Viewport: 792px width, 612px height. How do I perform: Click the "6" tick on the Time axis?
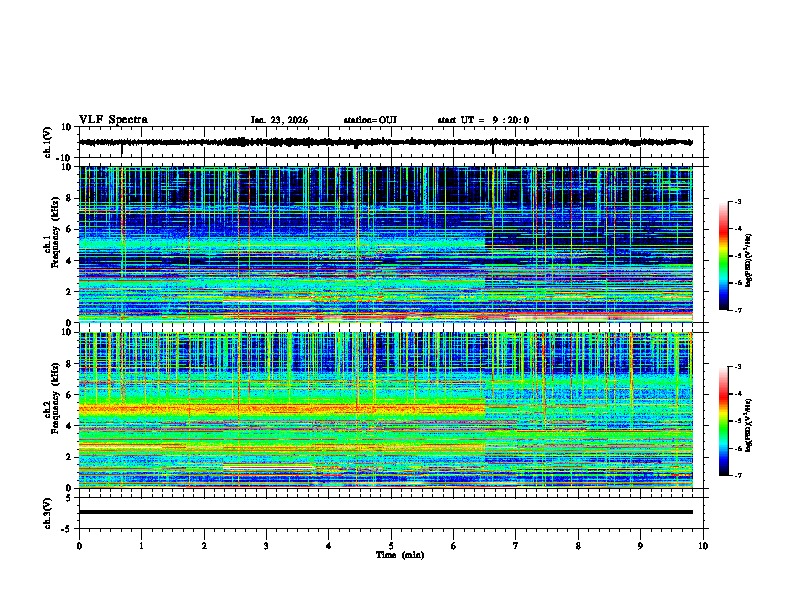coord(453,546)
